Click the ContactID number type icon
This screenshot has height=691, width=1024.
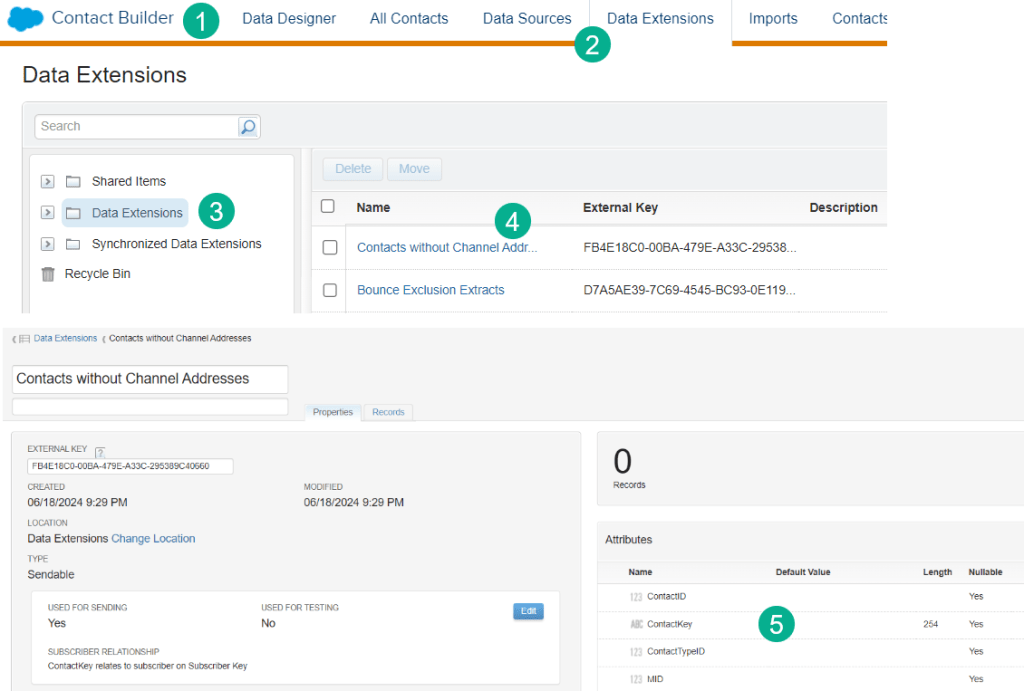point(637,597)
